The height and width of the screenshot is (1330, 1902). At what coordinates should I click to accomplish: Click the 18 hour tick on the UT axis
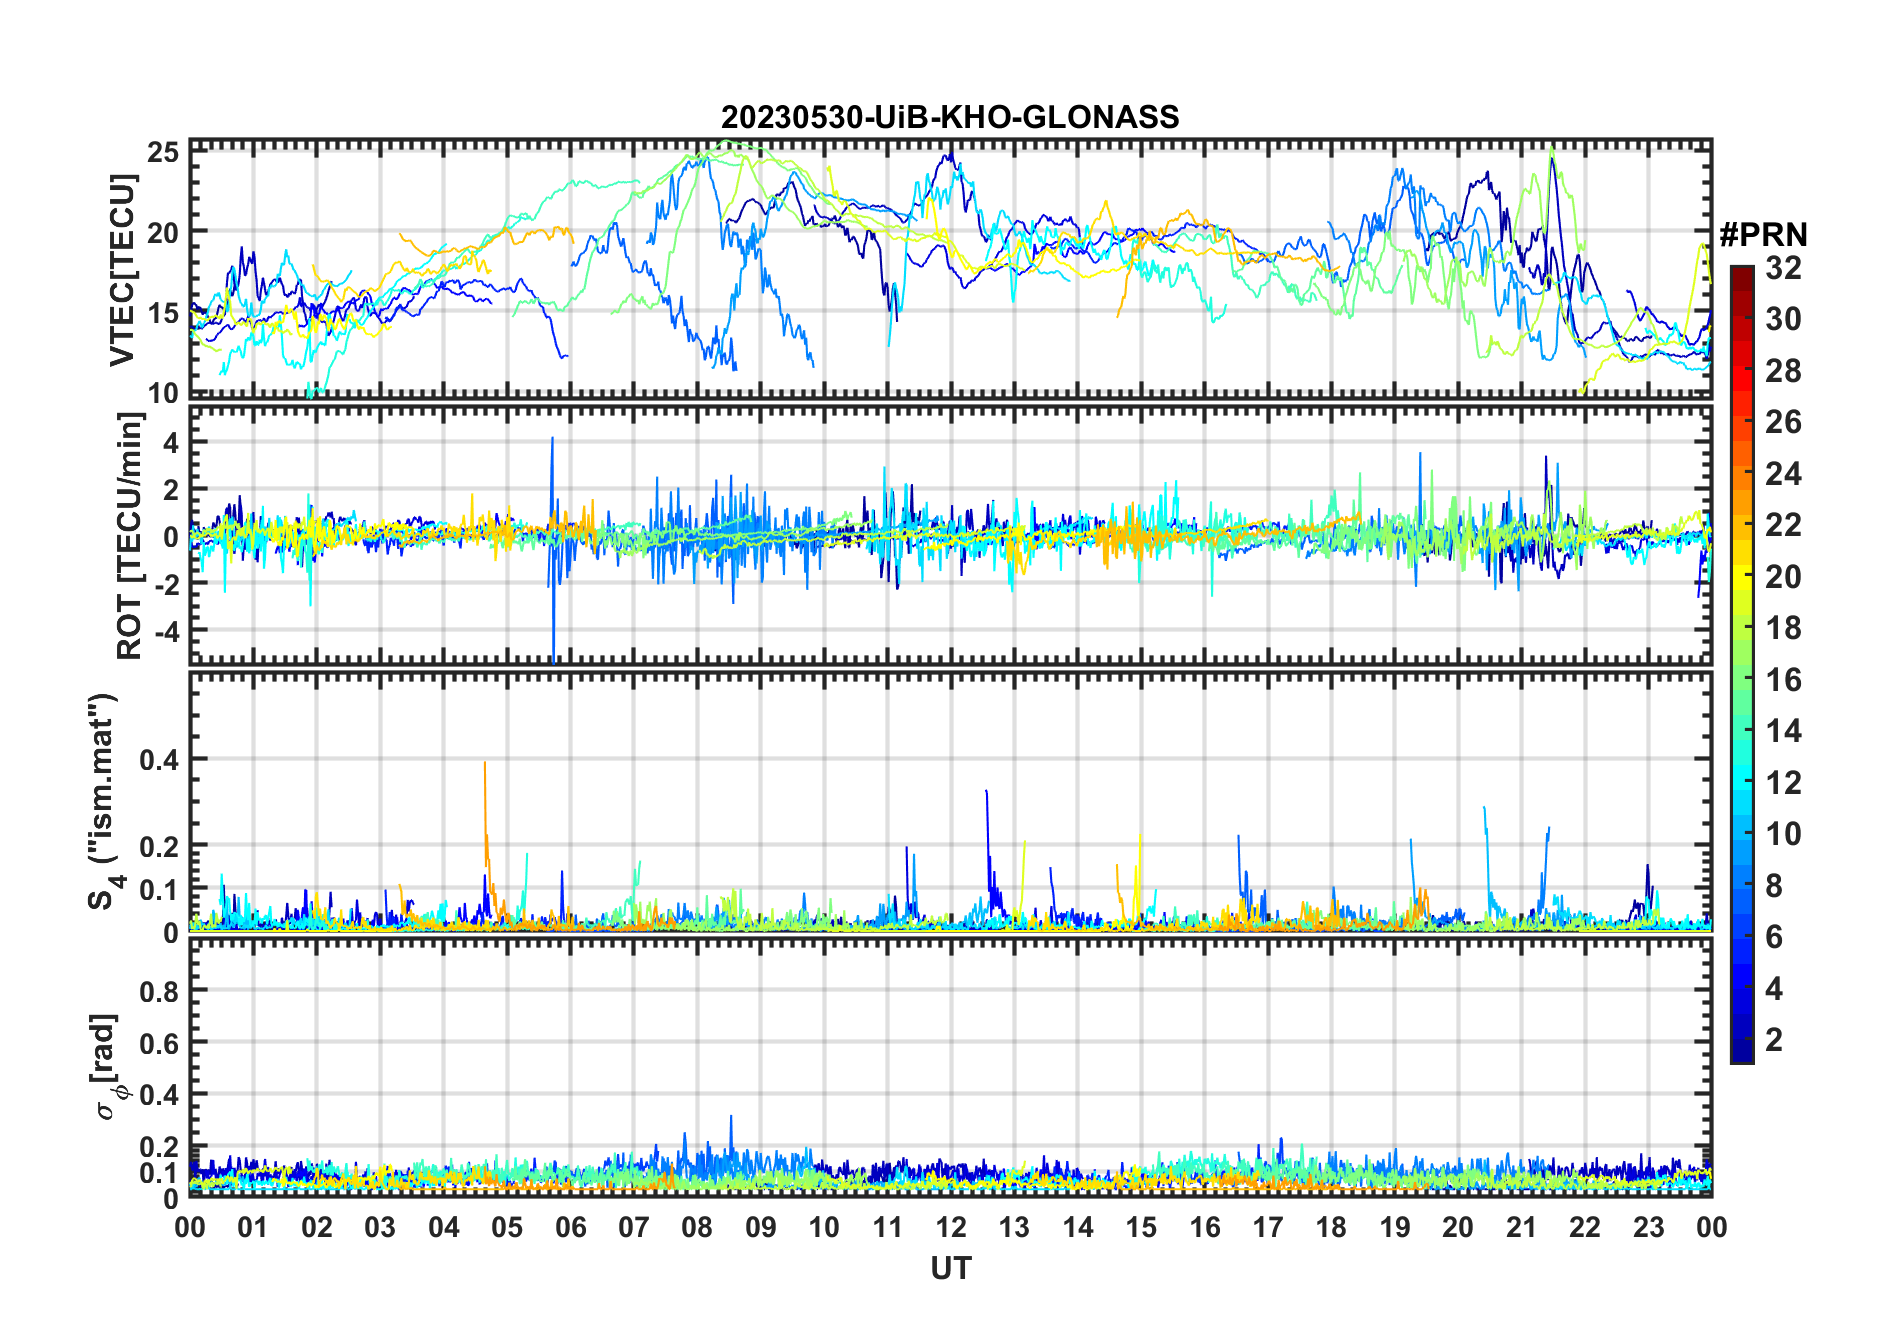point(1331,1227)
